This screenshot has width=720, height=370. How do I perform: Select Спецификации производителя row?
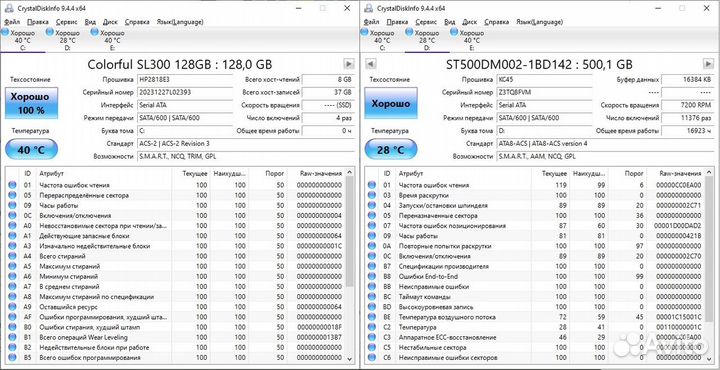tap(535, 266)
